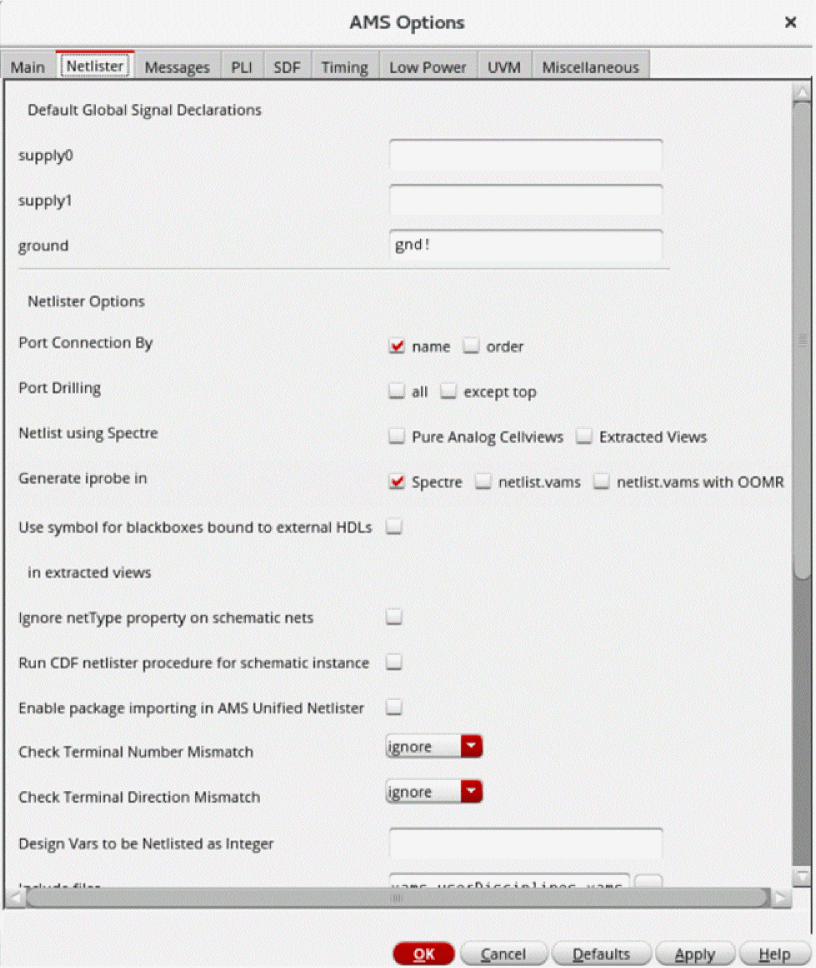Image resolution: width=816 pixels, height=968 pixels.
Task: Open Check Terminal Direction Mismatch dropdown
Action: click(x=434, y=791)
